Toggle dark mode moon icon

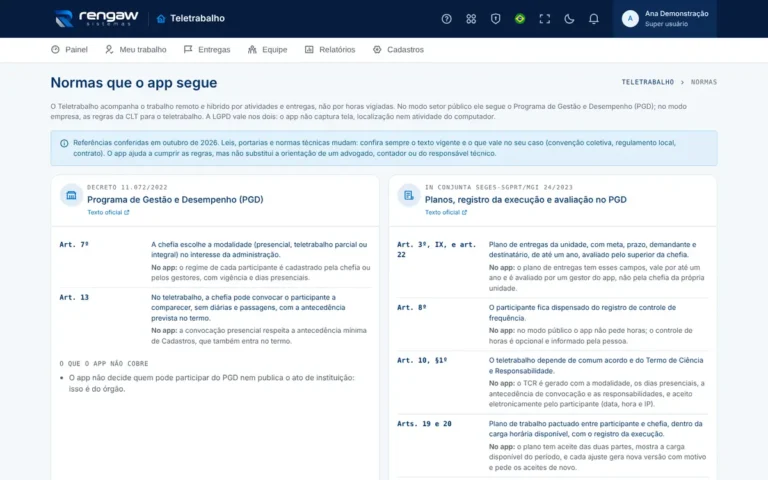(569, 19)
